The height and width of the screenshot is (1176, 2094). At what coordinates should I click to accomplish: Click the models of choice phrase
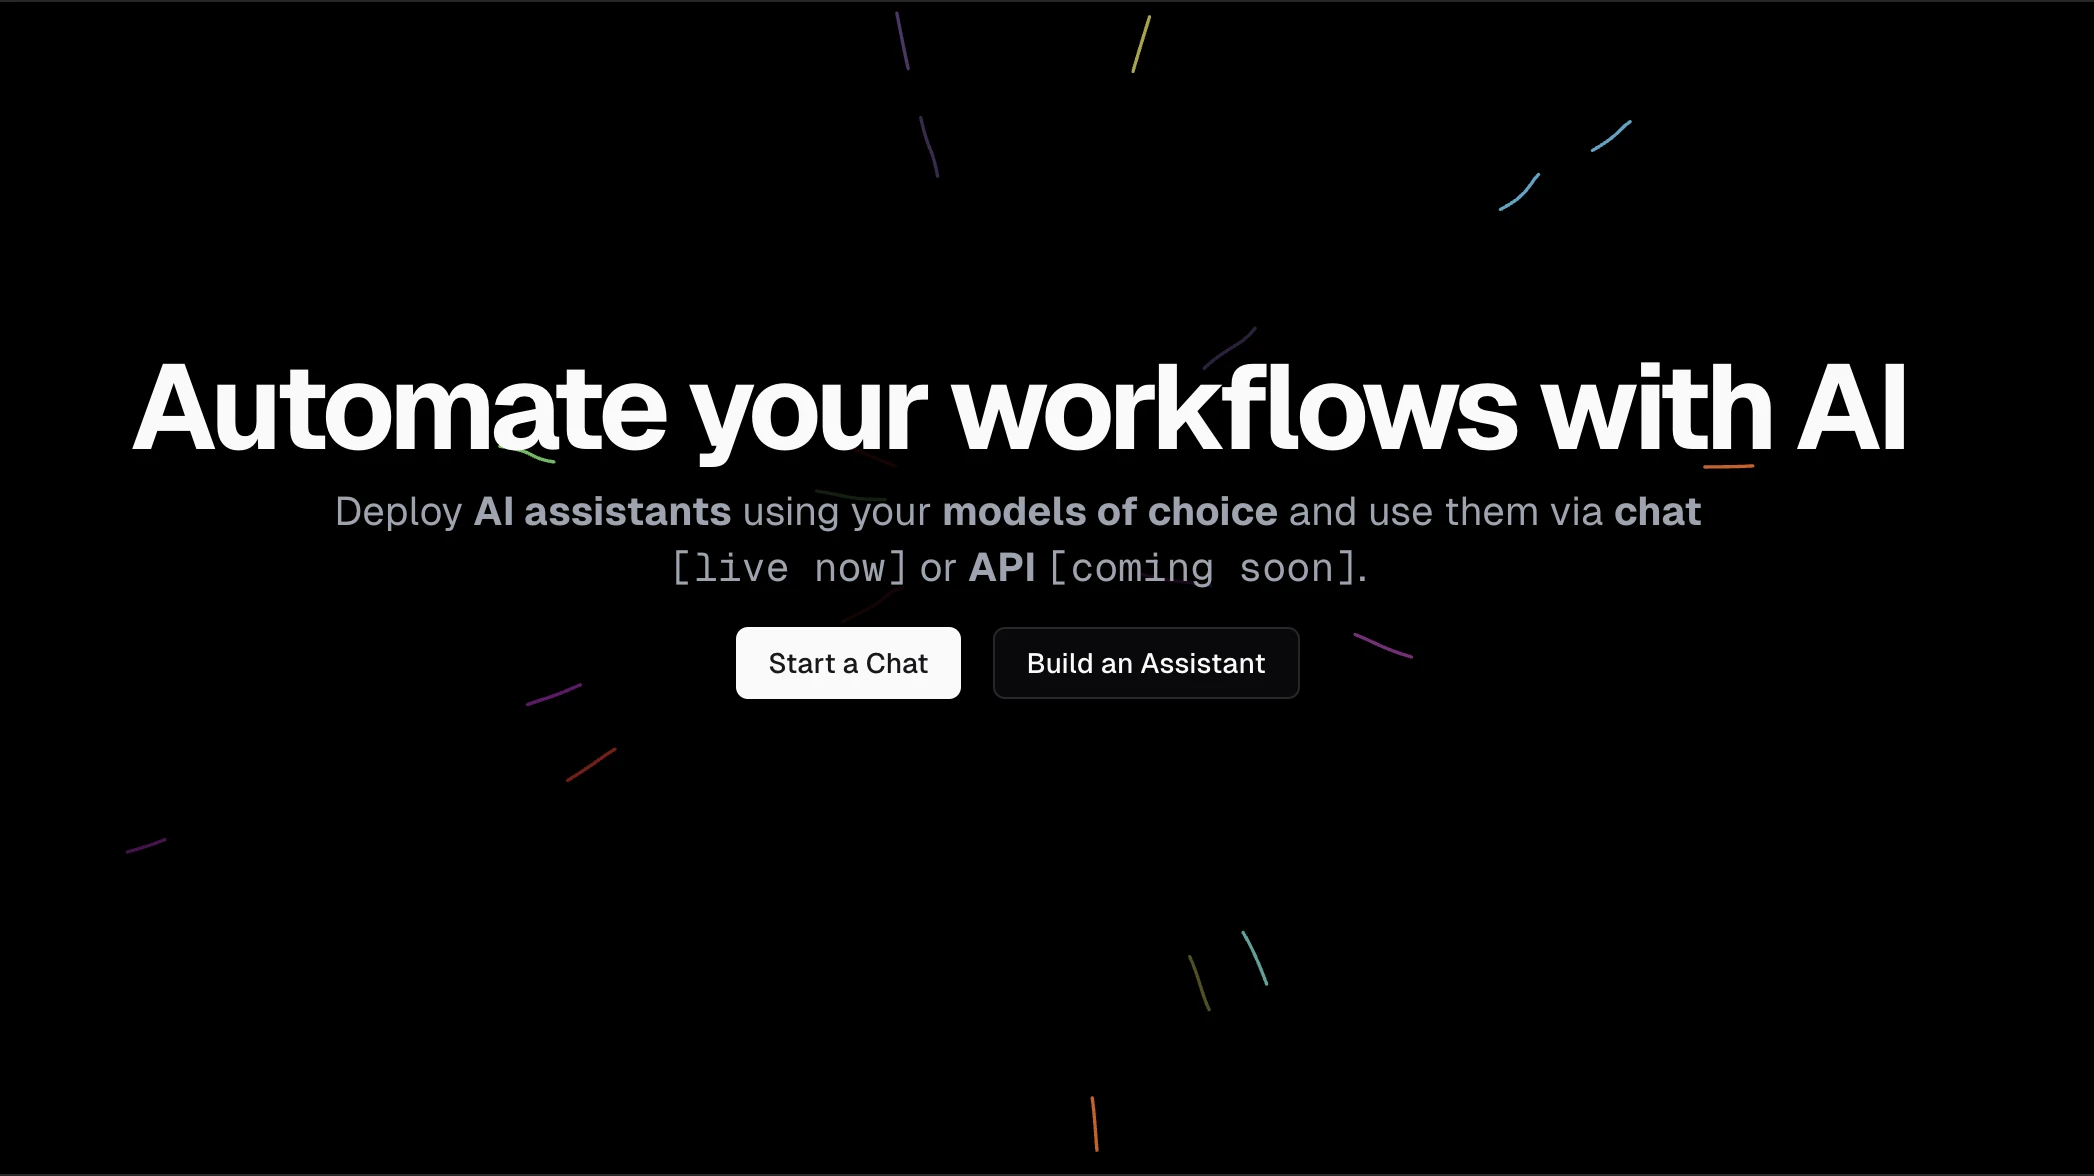pyautogui.click(x=1110, y=512)
